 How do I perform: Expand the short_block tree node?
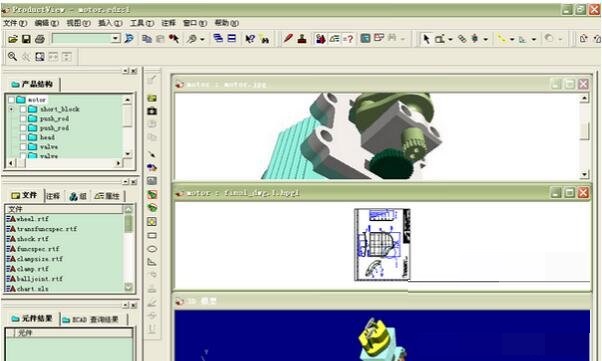click(x=11, y=109)
